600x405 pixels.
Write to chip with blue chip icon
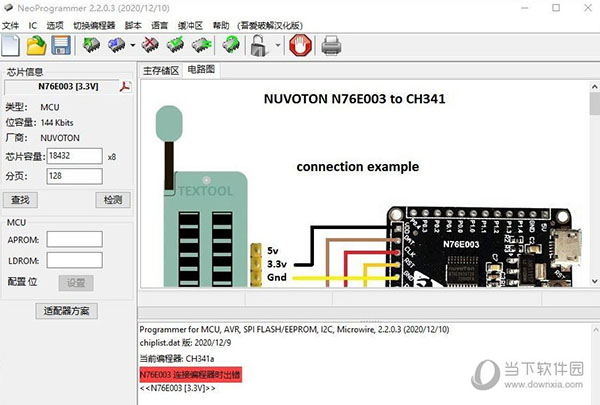117,45
